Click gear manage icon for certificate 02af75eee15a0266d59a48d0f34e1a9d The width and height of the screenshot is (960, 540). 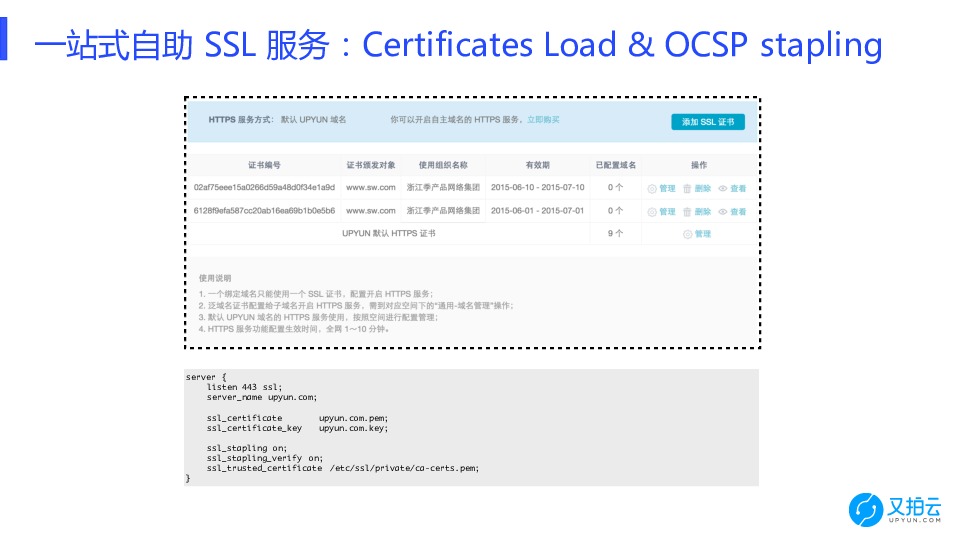tap(652, 189)
